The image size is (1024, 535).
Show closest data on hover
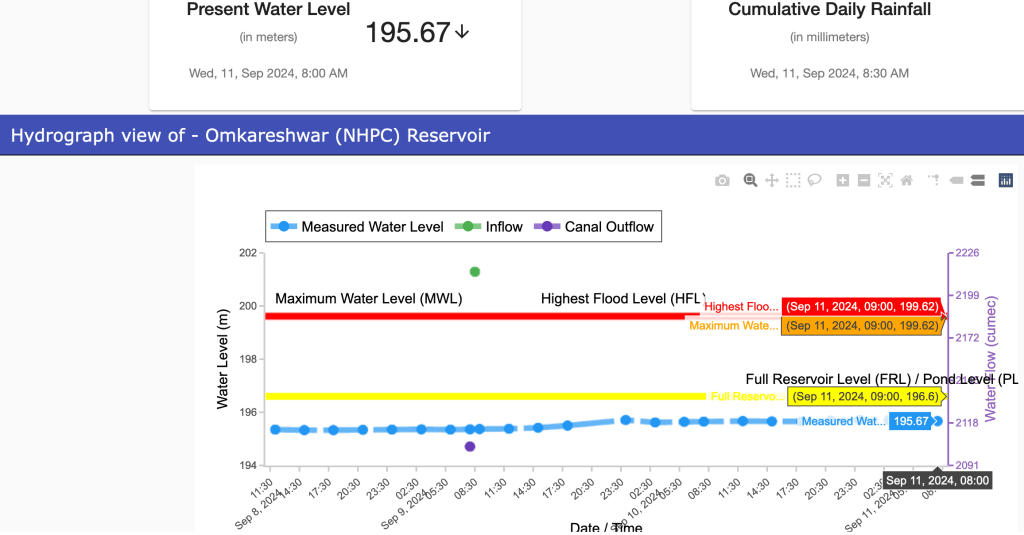pos(956,181)
